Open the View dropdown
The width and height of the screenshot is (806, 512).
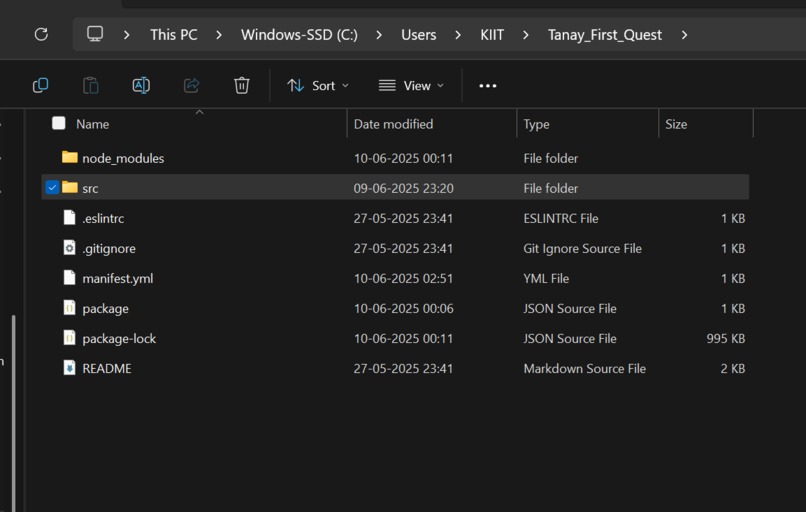point(411,86)
